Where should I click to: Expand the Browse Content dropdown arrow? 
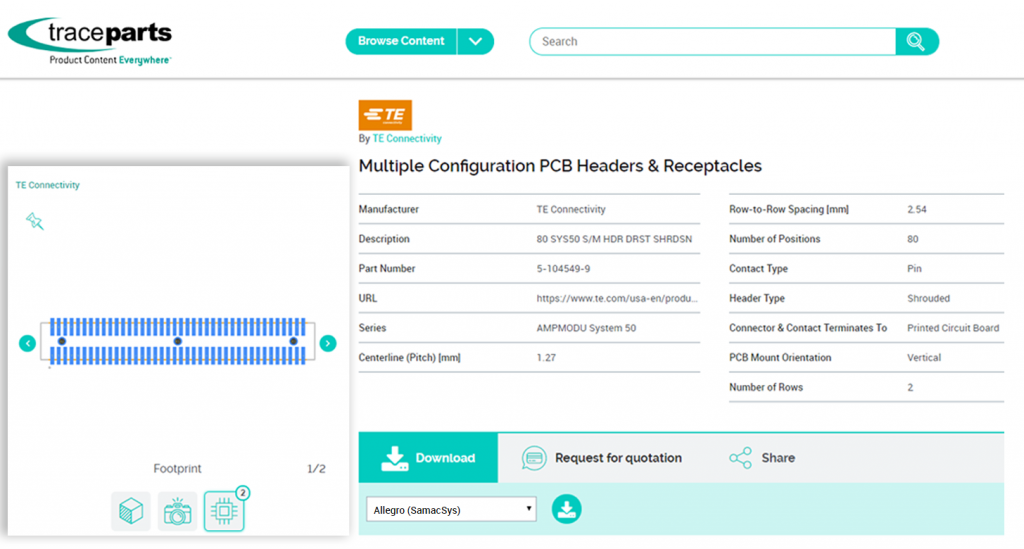tap(475, 41)
